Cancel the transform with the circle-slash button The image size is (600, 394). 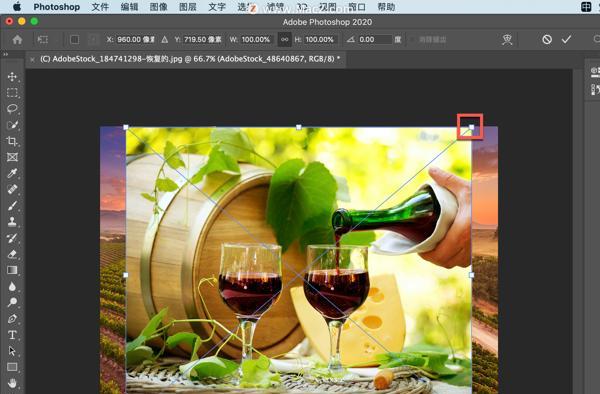[x=547, y=39]
